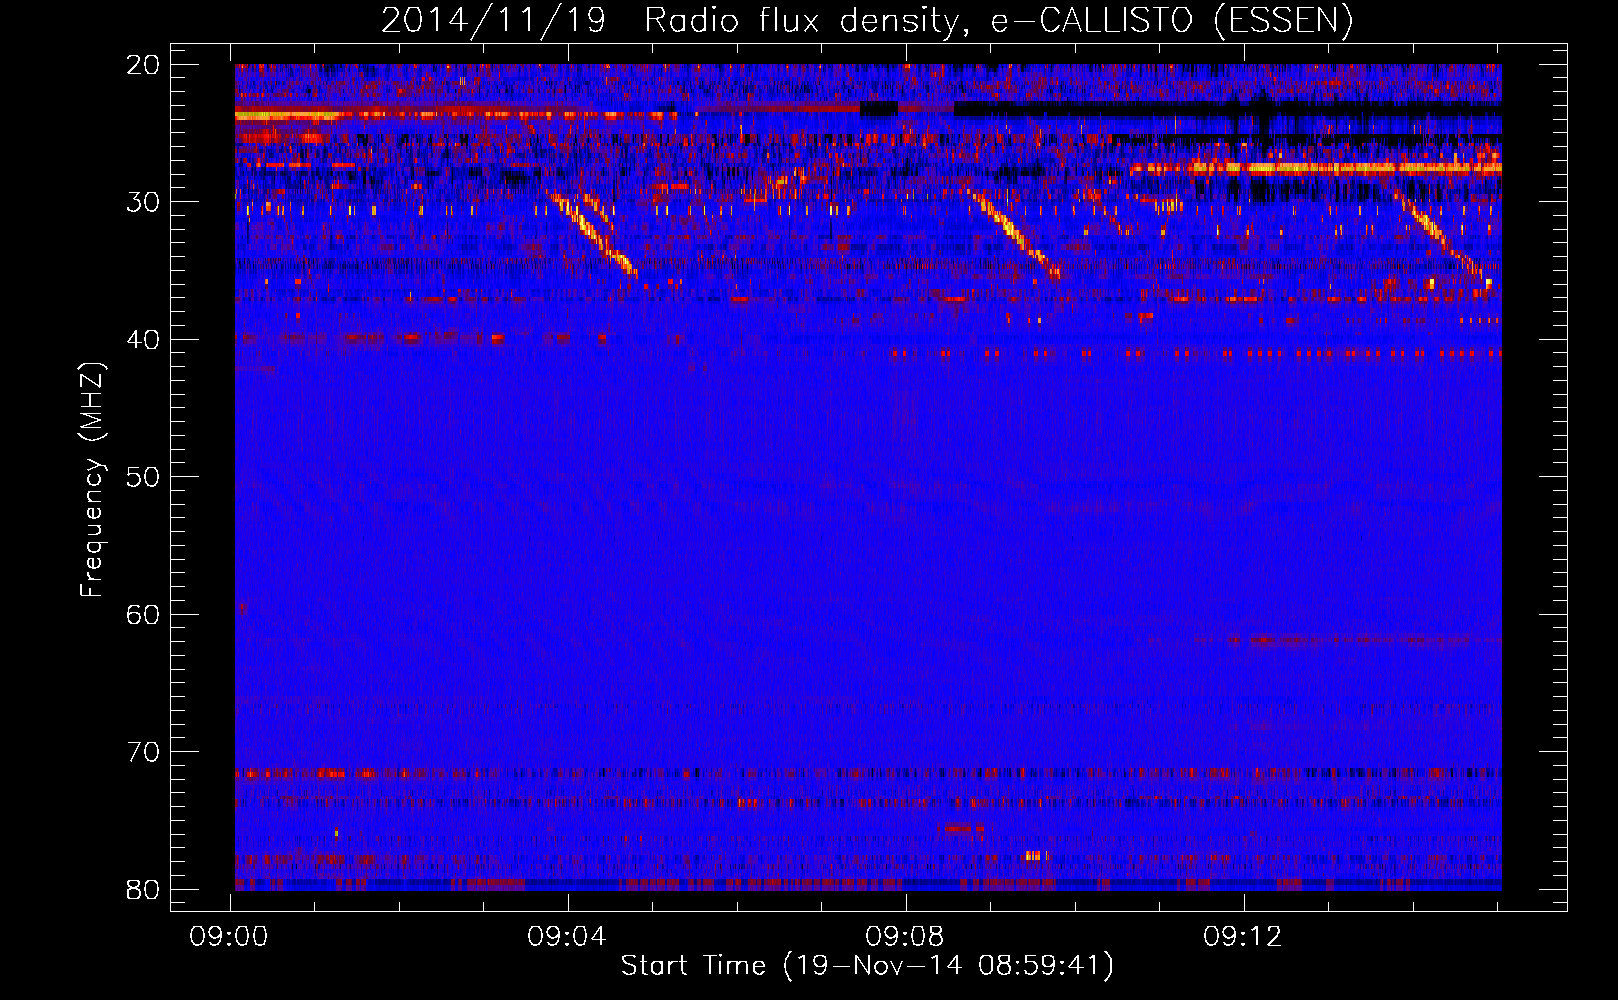Screen dimensions: 1618x1000
Task: Click the '40' frequency tick label
Action: (143, 340)
